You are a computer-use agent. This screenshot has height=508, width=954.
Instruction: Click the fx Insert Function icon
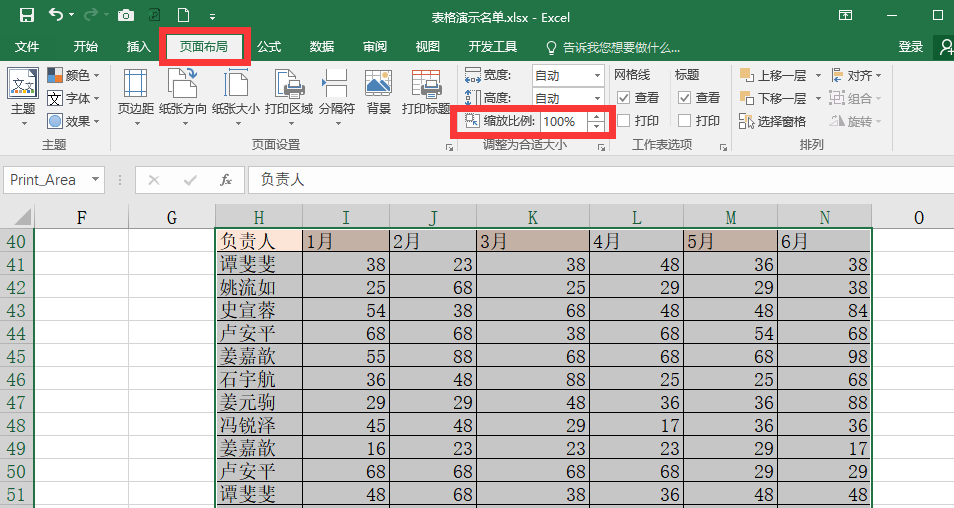coord(226,179)
